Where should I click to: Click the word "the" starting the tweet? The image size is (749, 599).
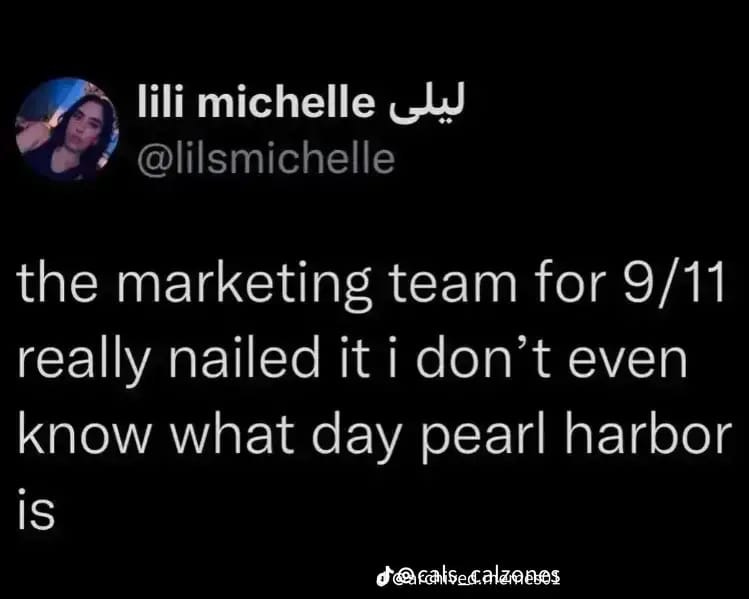coord(58,284)
